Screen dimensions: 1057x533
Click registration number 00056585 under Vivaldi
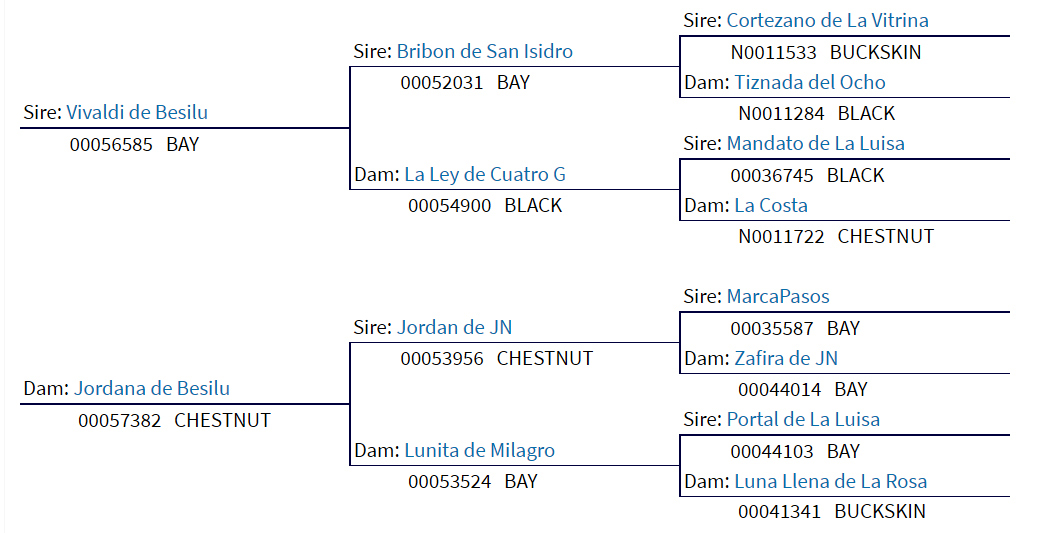[111, 145]
